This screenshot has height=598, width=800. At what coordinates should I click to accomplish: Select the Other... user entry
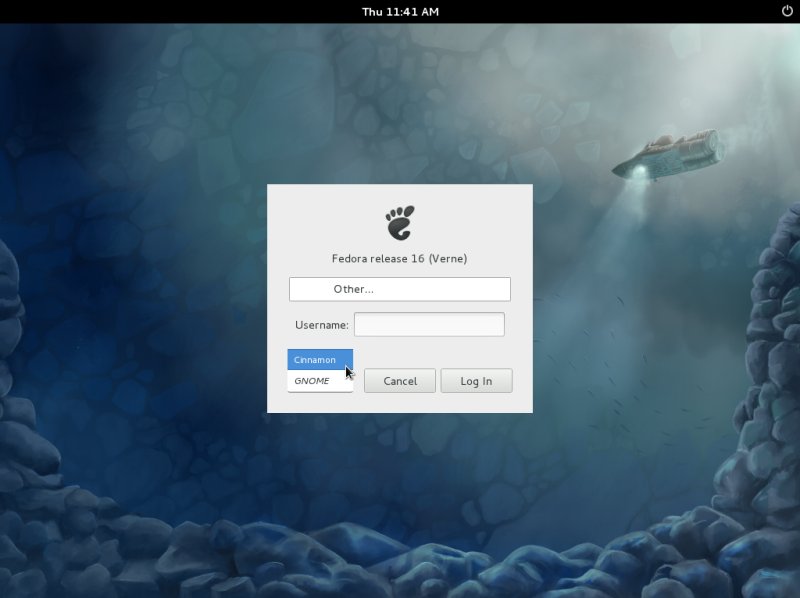(399, 289)
